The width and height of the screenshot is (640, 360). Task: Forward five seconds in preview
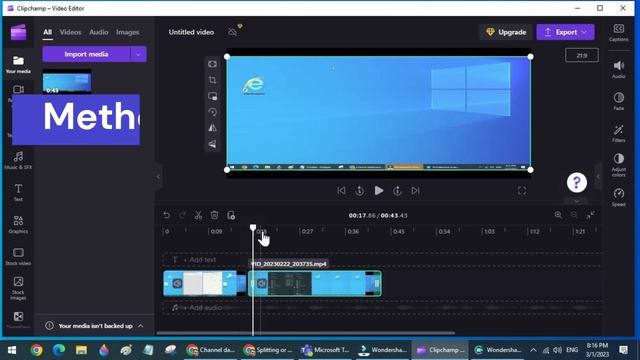click(397, 191)
